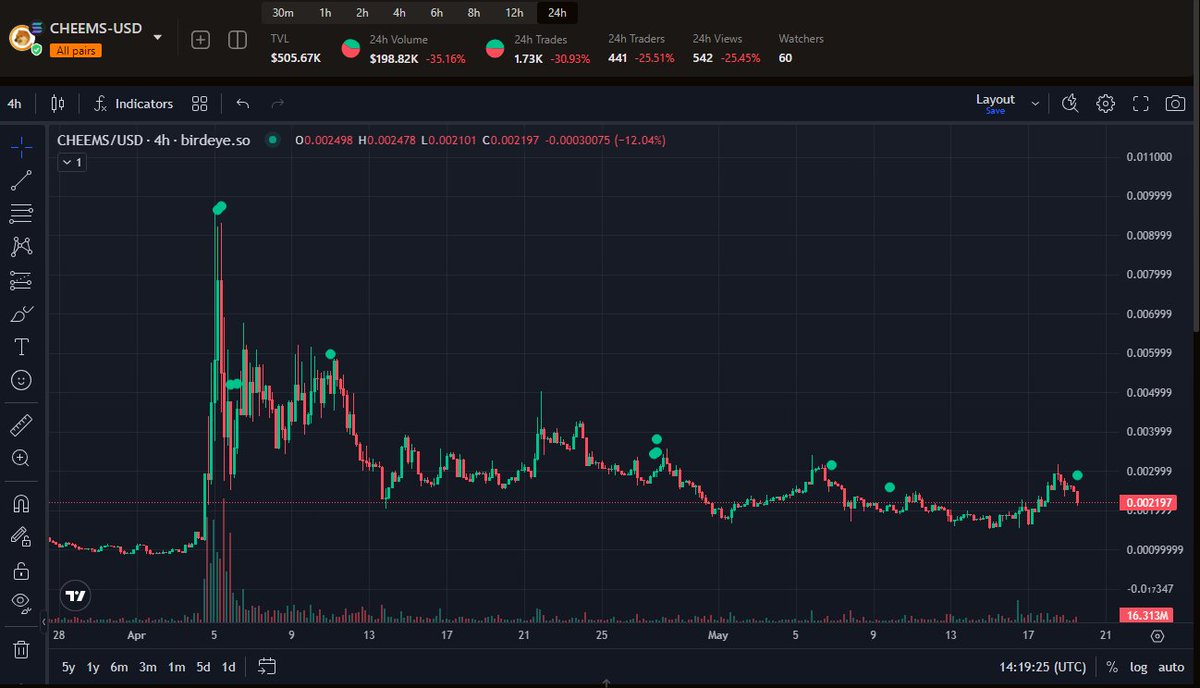Open indicator templates grid icon
This screenshot has width=1200, height=688.
(x=199, y=103)
